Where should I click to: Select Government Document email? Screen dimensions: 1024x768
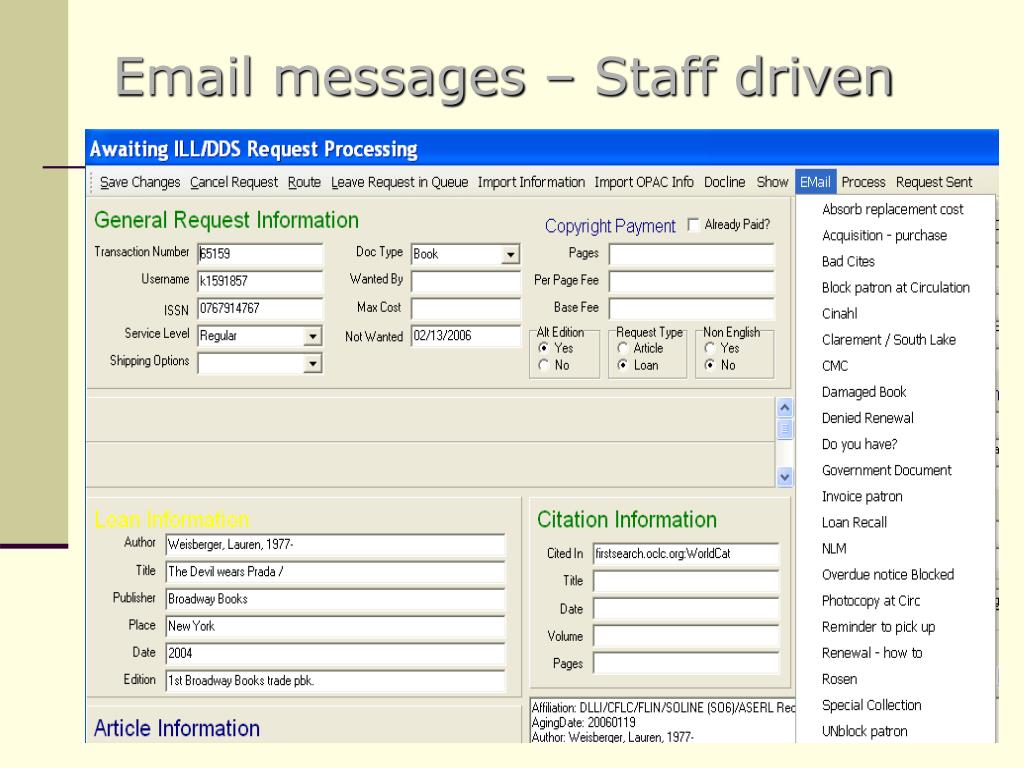886,470
